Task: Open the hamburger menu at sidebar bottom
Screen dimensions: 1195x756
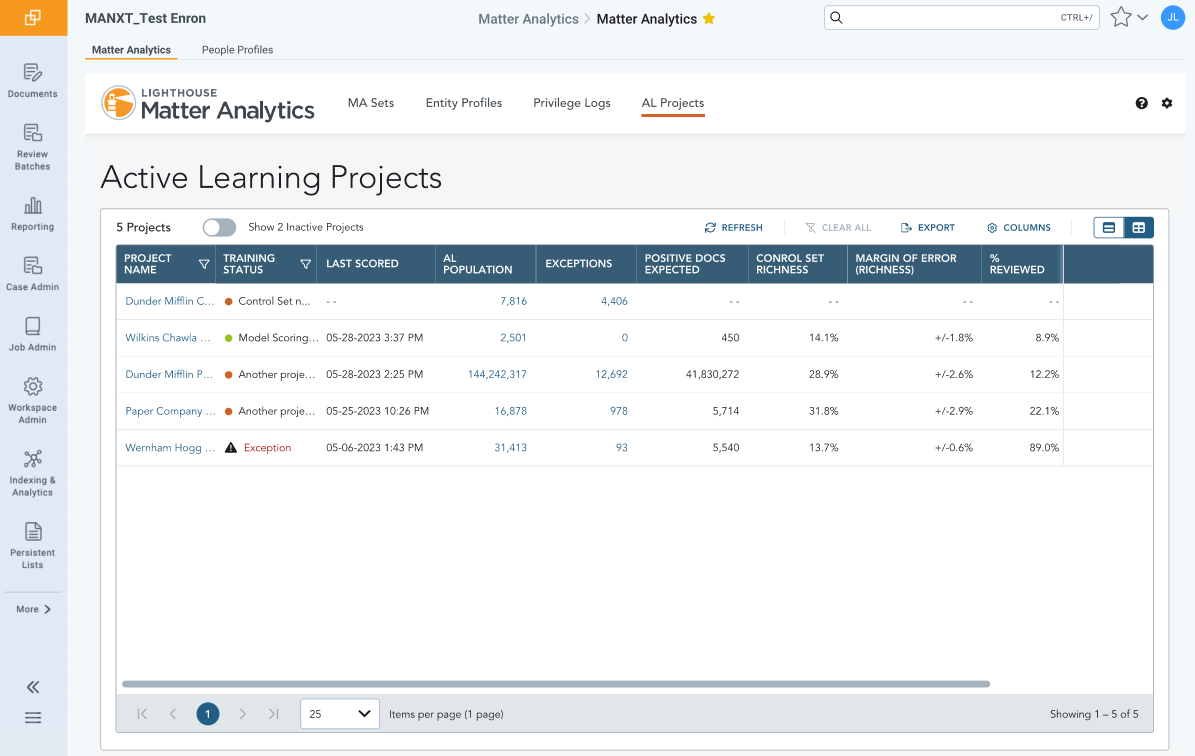Action: tap(33, 718)
